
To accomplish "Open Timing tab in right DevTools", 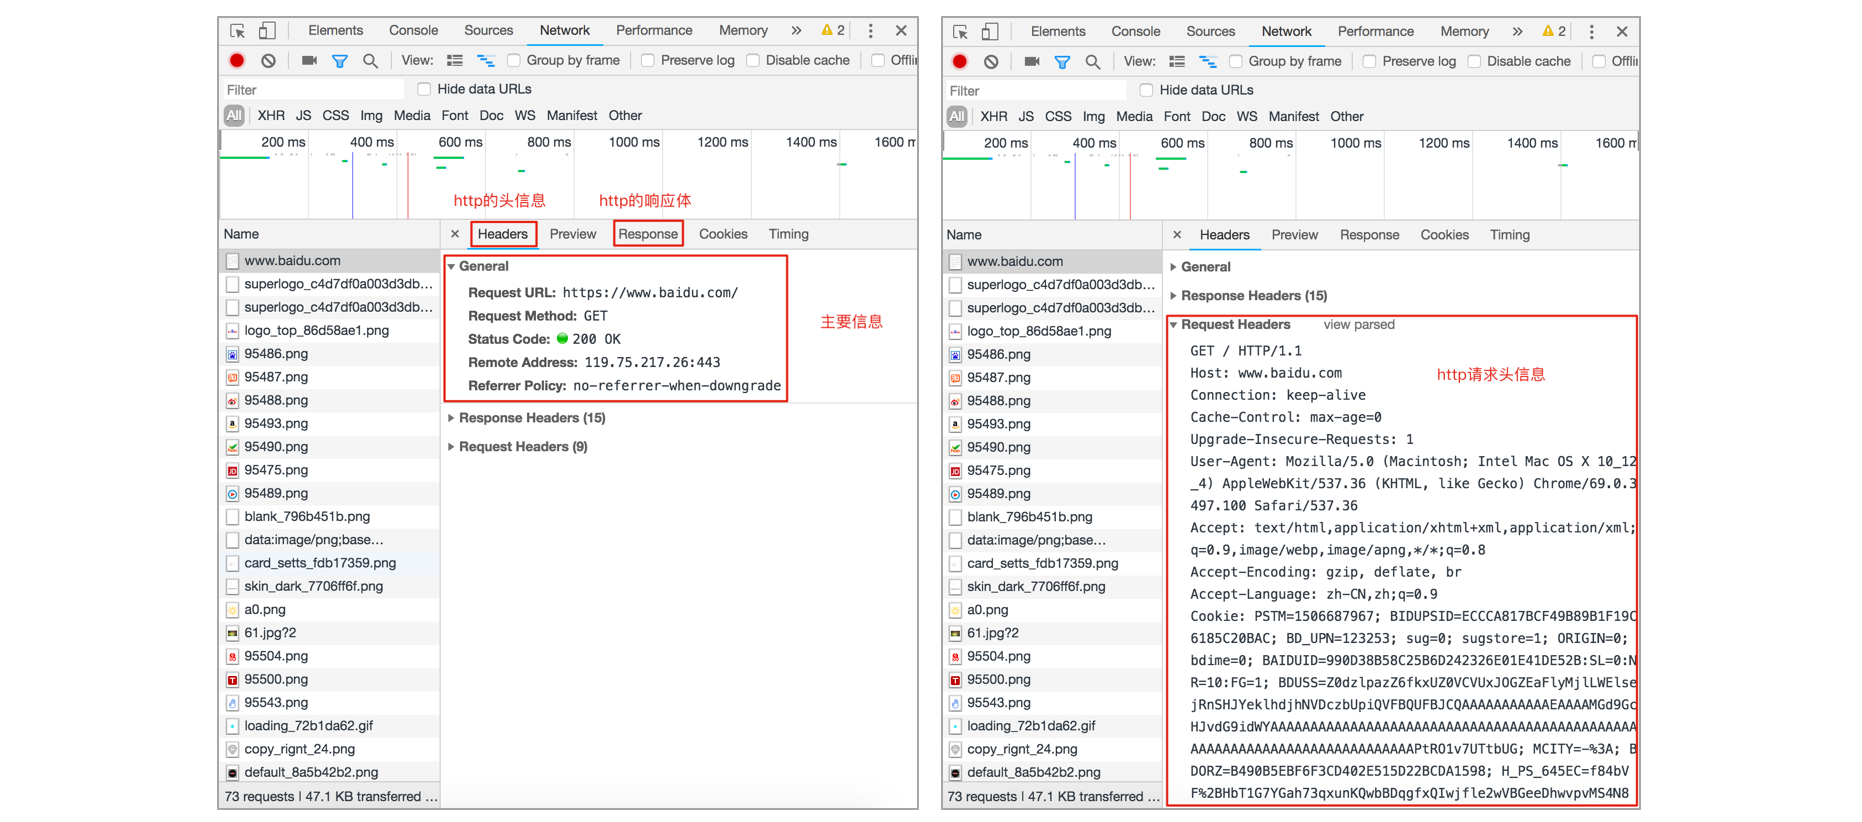I will point(1510,235).
